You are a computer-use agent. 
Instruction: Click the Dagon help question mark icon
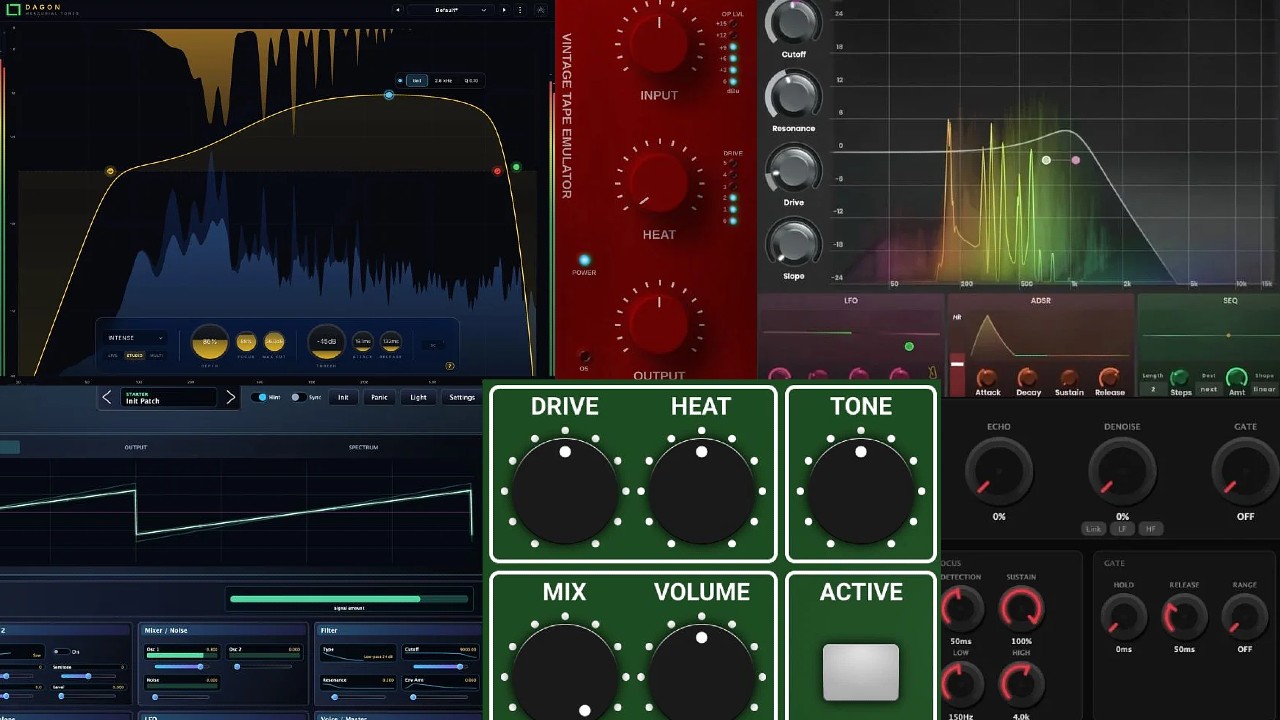[x=450, y=366]
